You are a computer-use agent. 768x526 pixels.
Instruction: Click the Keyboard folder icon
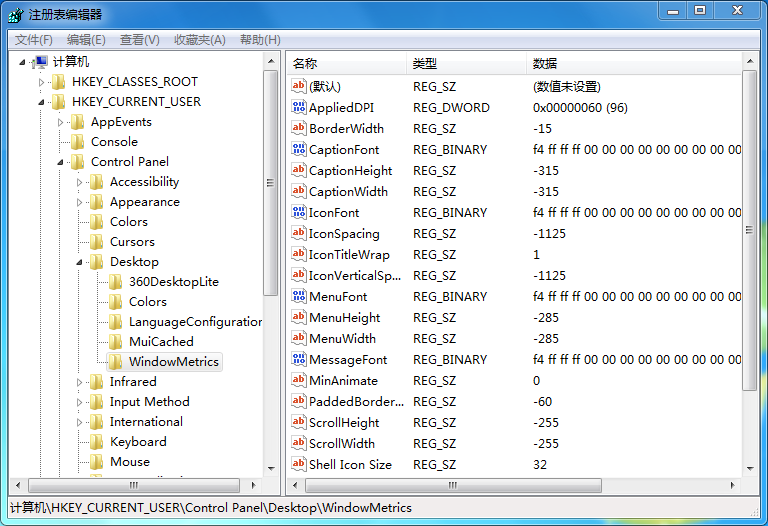(x=96, y=442)
